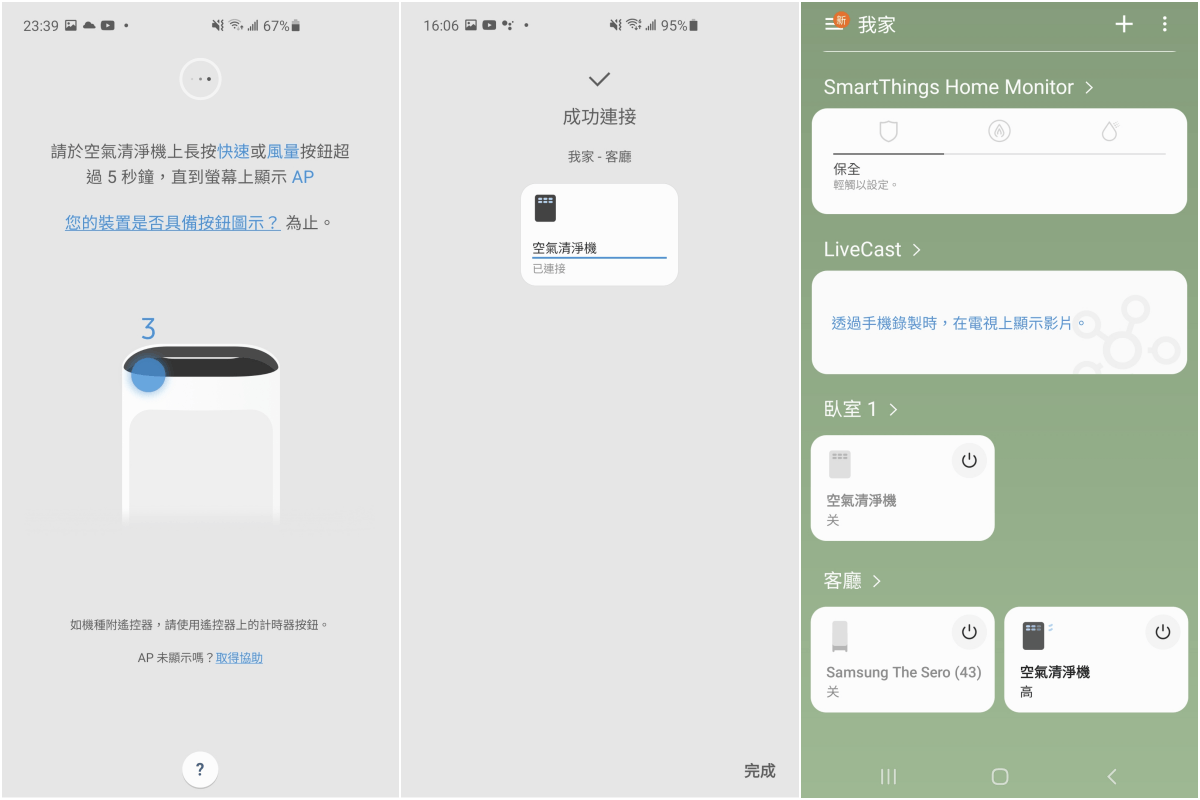Expand the 客廳 room section
The height and width of the screenshot is (800, 1200).
(852, 581)
